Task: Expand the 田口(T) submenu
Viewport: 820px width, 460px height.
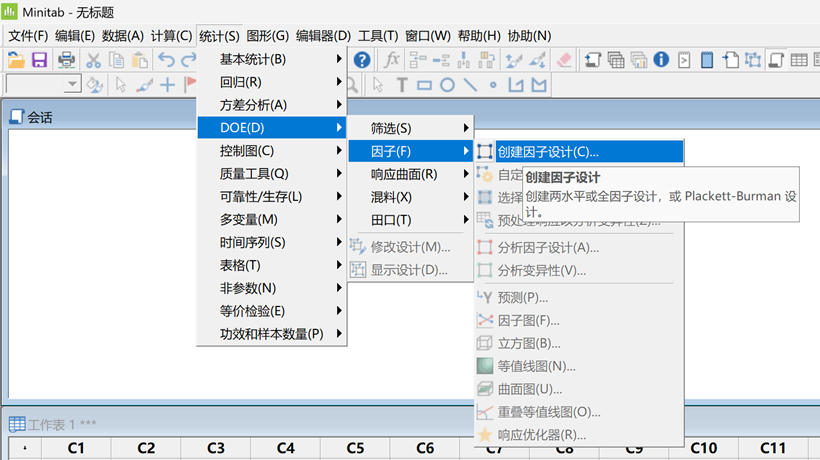Action: coord(411,220)
